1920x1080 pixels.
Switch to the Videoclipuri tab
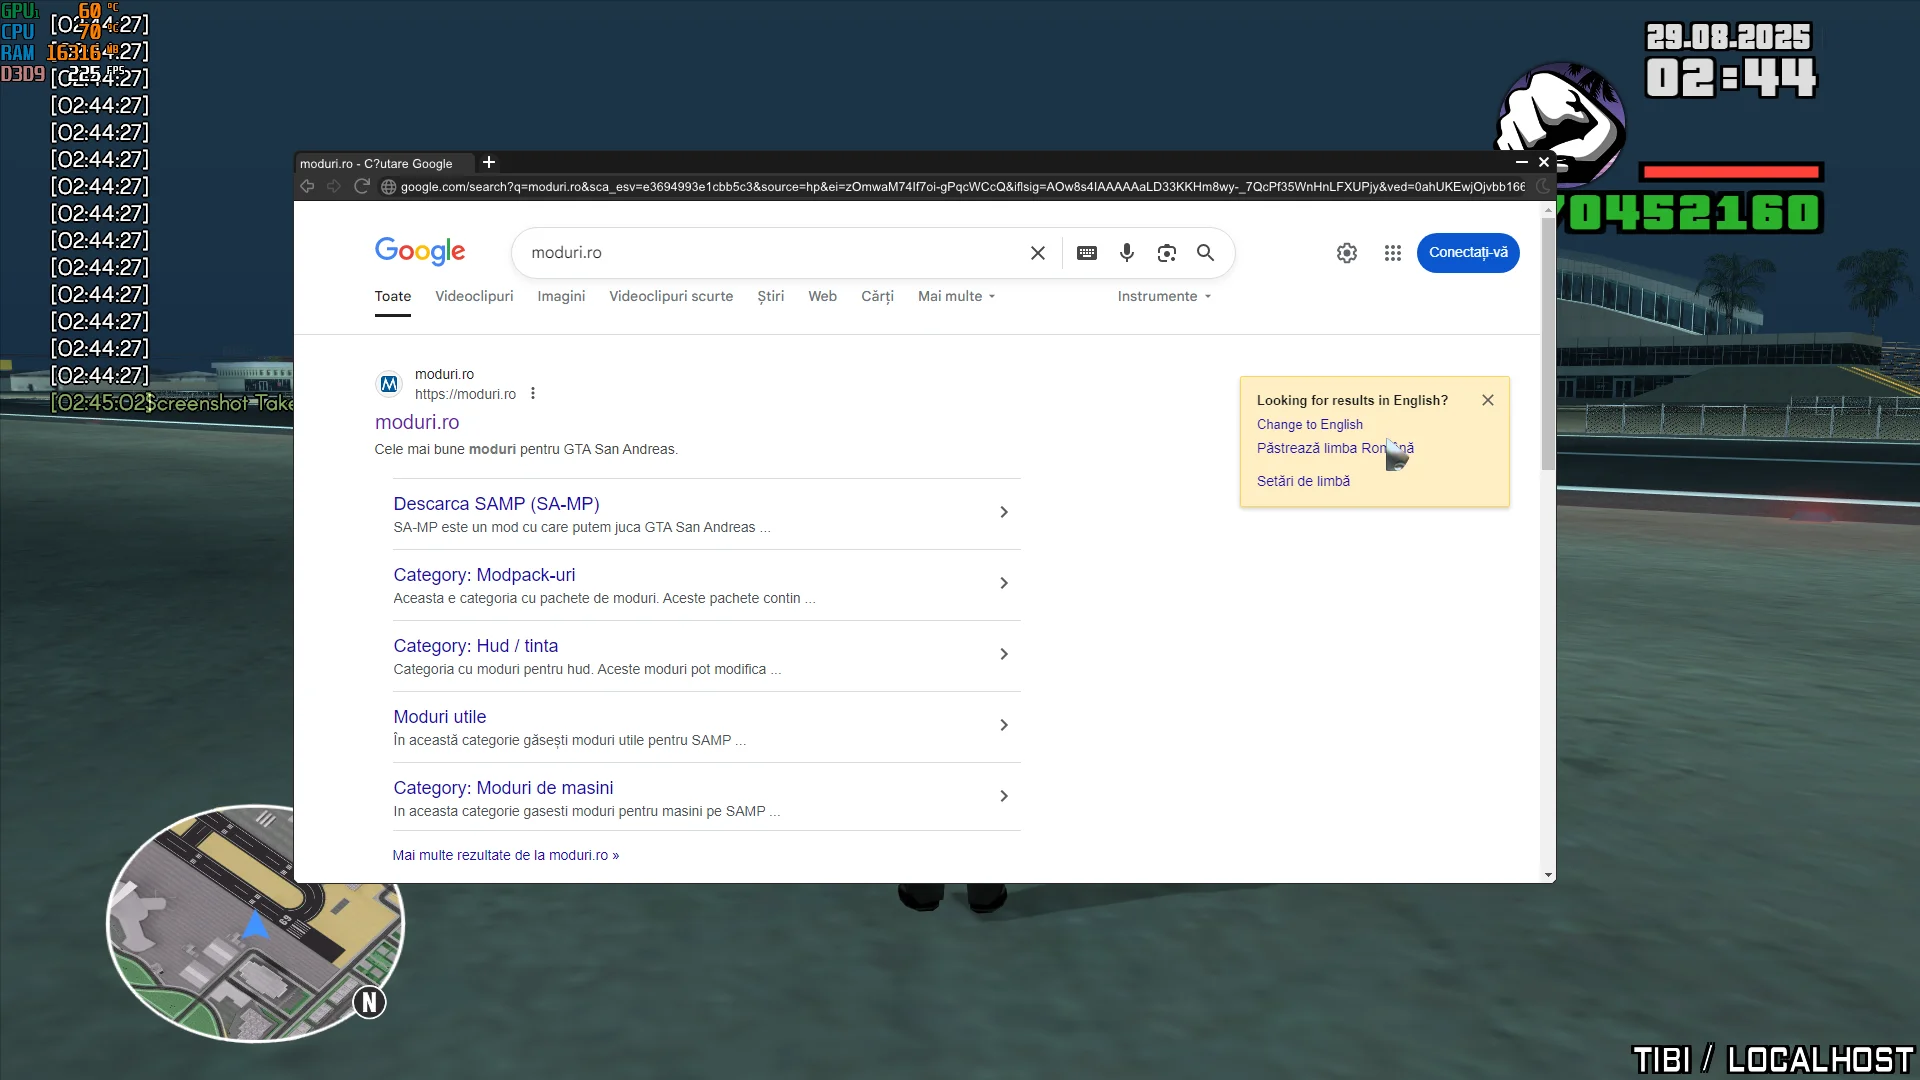click(x=474, y=297)
